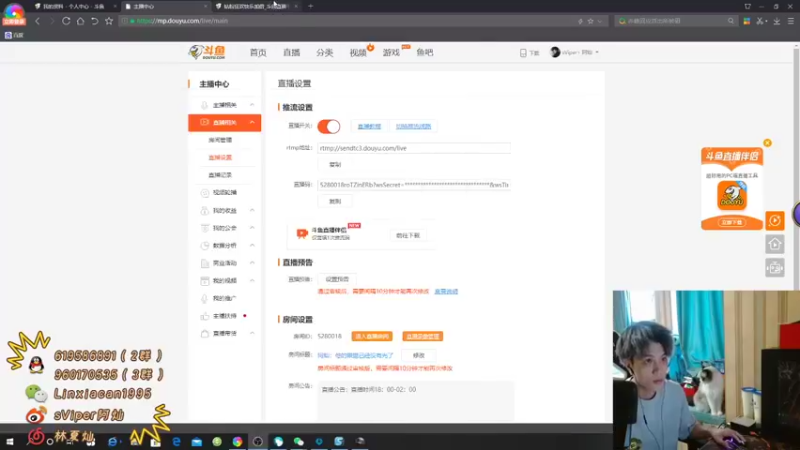Open 我的推广 in the sidebar
This screenshot has width=800, height=450.
(224, 298)
